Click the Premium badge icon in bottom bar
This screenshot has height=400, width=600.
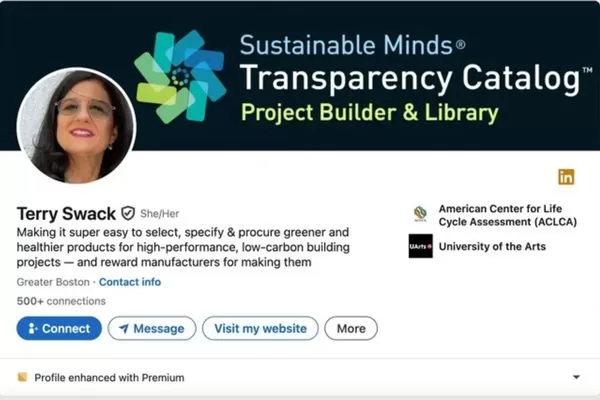(x=22, y=377)
